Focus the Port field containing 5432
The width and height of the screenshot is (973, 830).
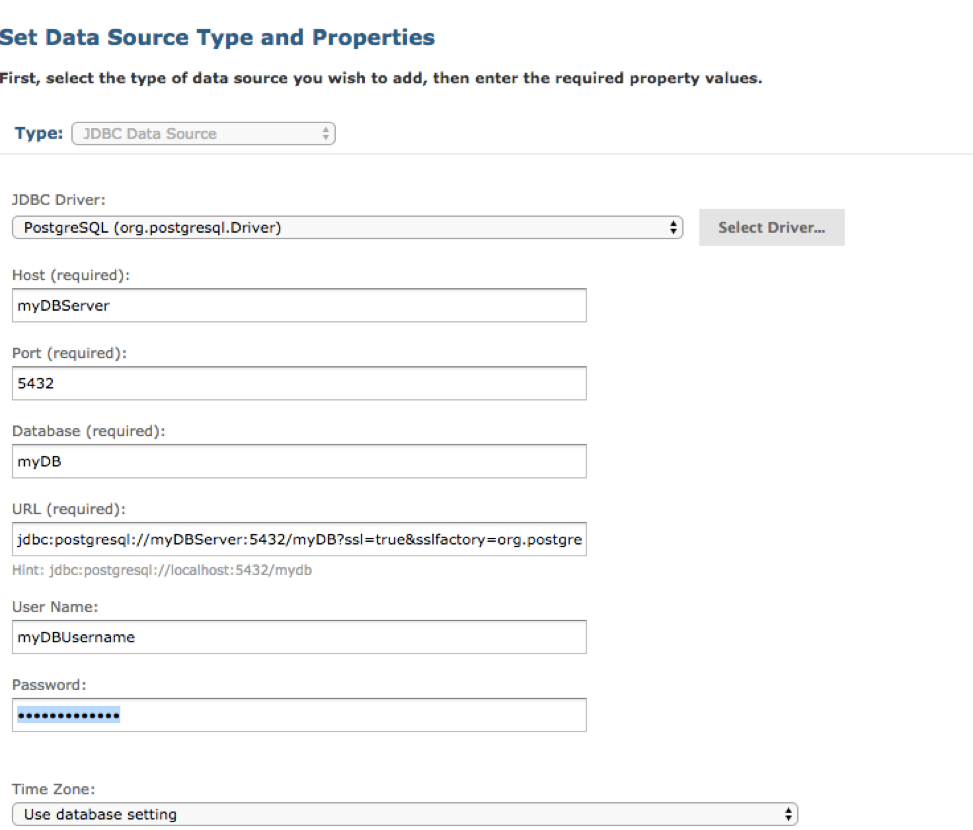pos(299,383)
